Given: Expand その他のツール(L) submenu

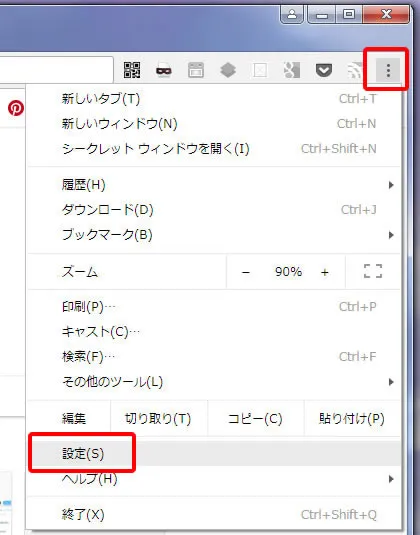Looking at the screenshot, I should [214, 382].
